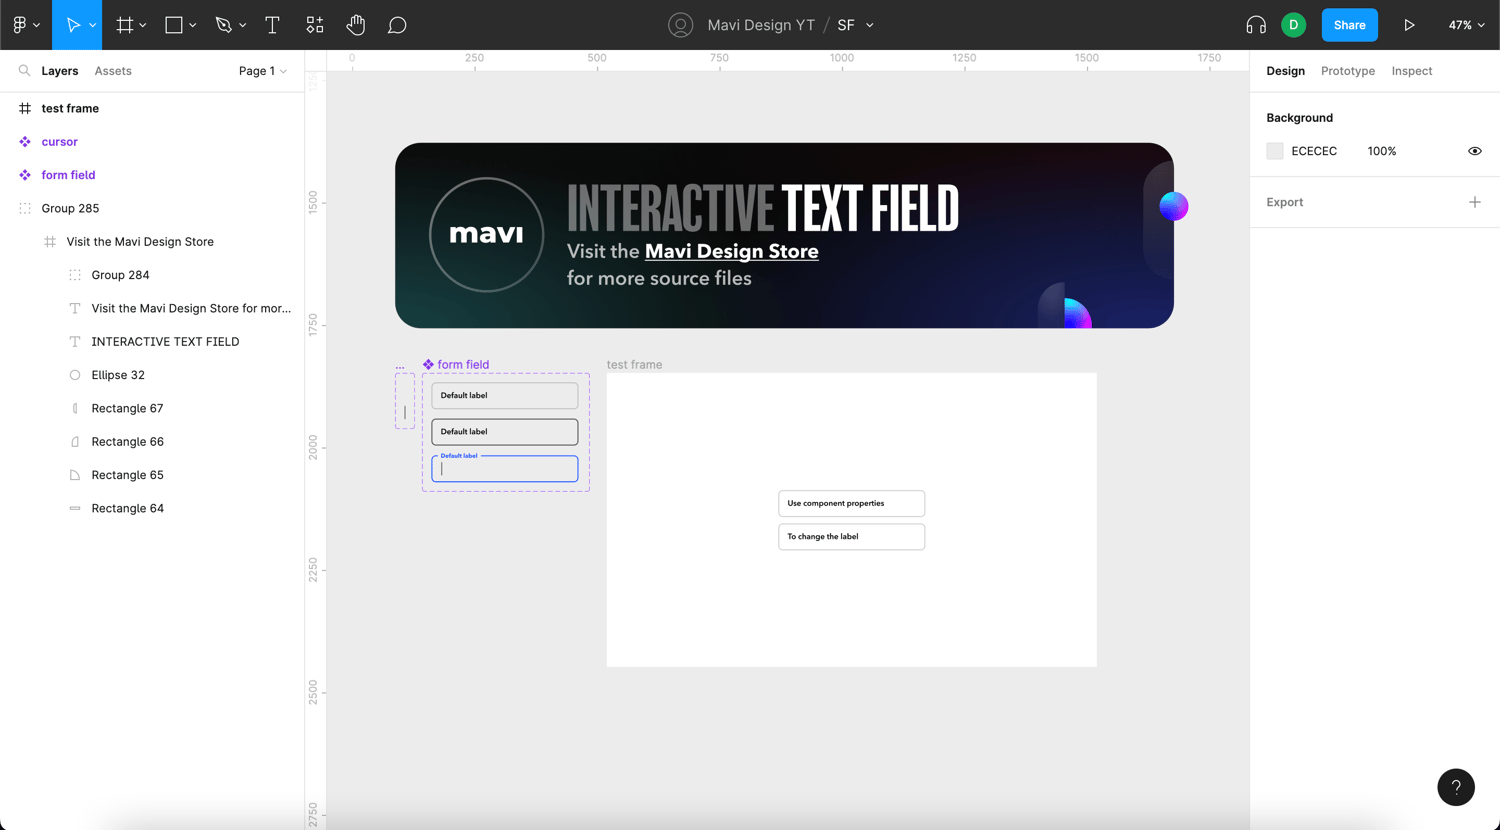Select the Frame tool
Image resolution: width=1500 pixels, height=830 pixels.
point(125,25)
